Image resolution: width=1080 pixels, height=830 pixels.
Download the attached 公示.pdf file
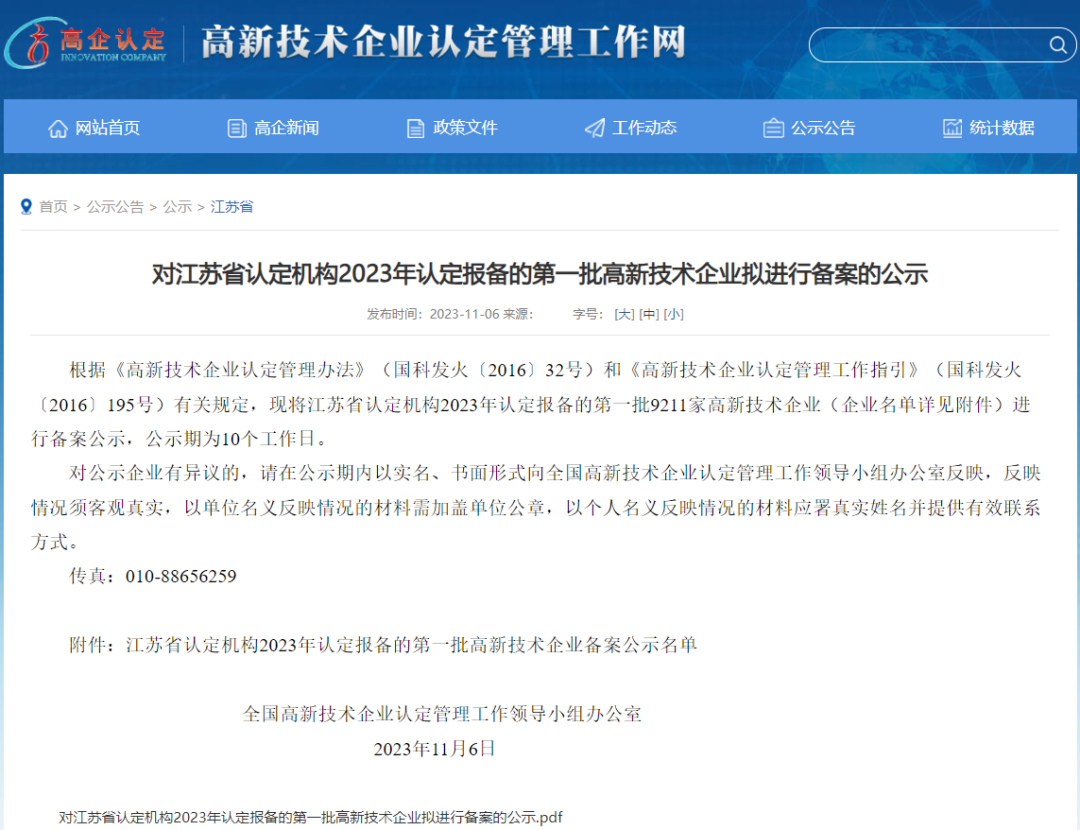coord(311,817)
